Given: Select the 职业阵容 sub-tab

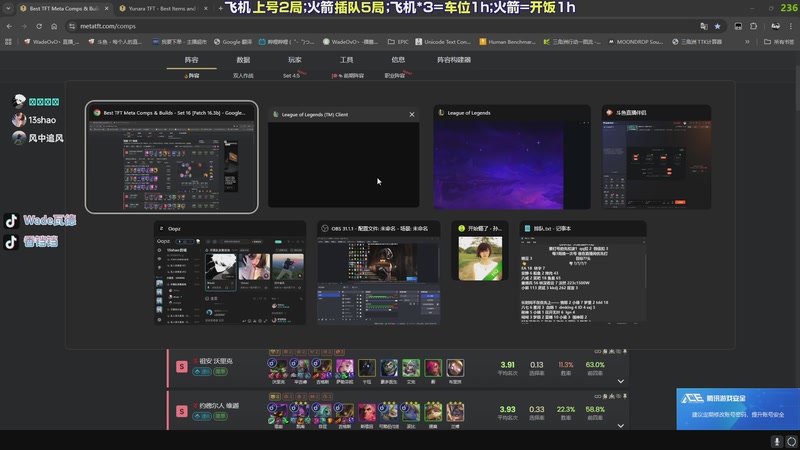Looking at the screenshot, I should pos(395,76).
